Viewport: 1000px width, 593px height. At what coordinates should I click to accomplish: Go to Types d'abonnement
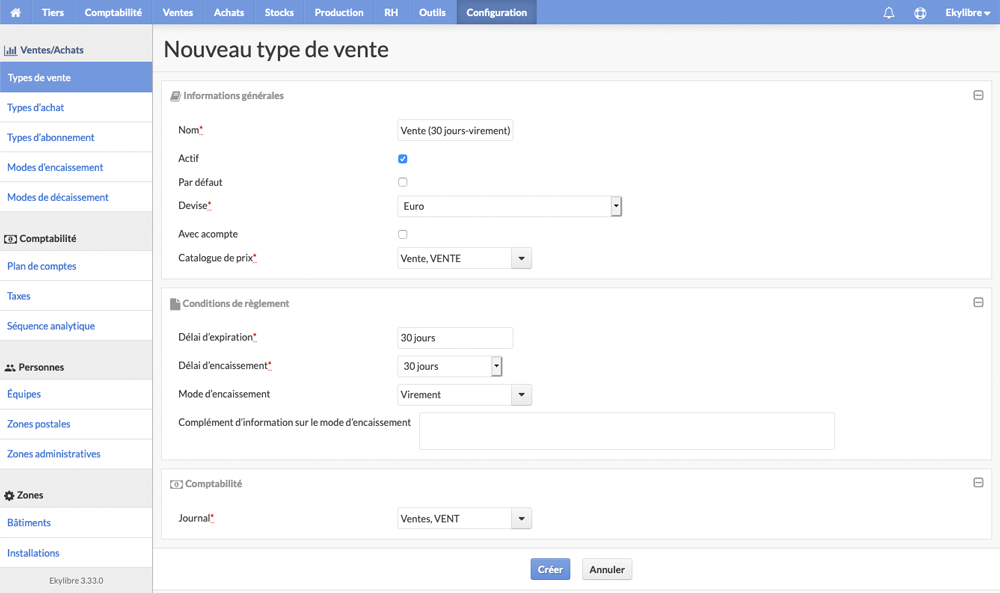[x=76, y=137]
